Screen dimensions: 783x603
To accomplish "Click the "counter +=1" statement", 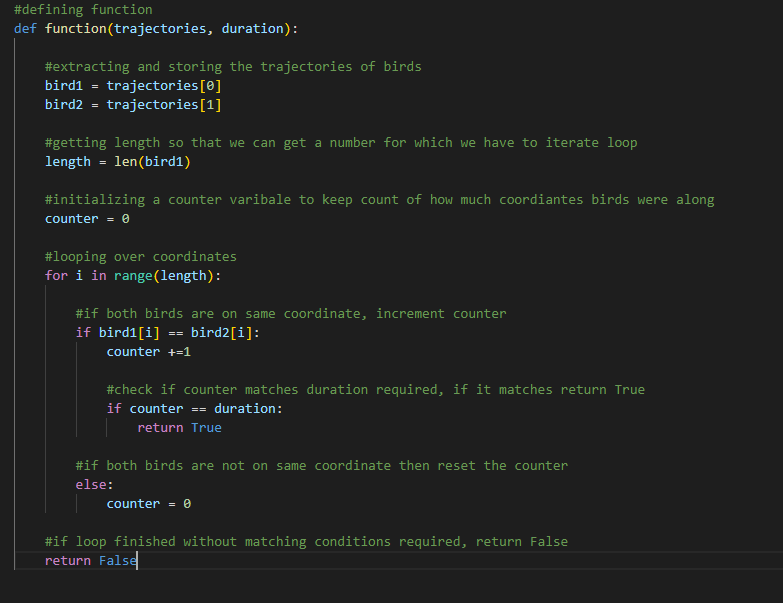I will 149,352.
